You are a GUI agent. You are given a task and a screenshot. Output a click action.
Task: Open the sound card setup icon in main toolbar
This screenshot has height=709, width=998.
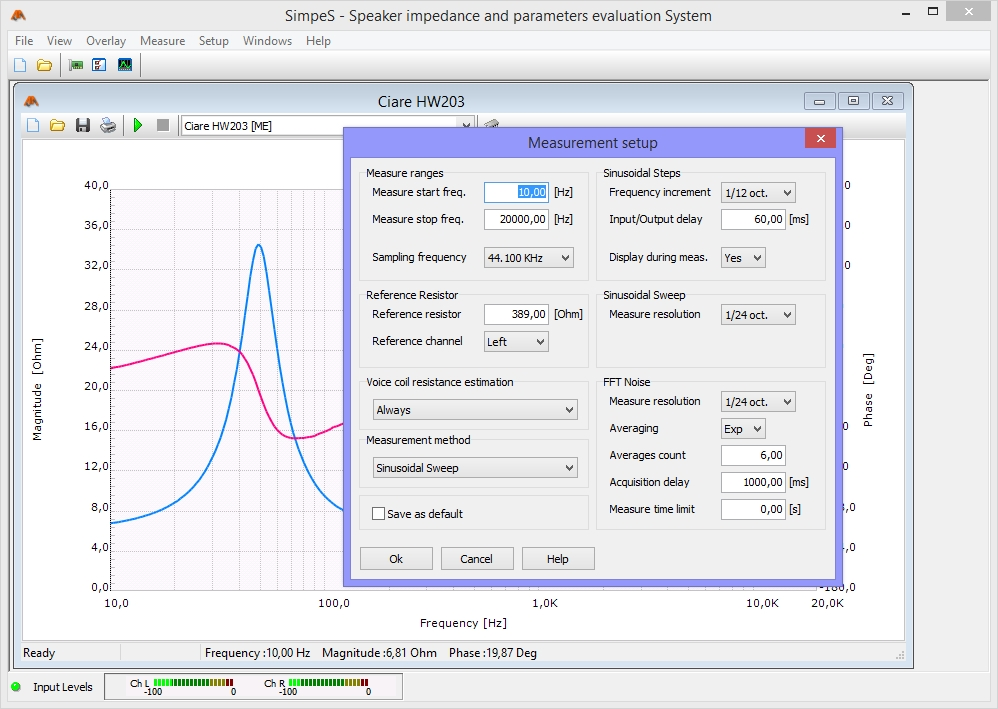76,65
